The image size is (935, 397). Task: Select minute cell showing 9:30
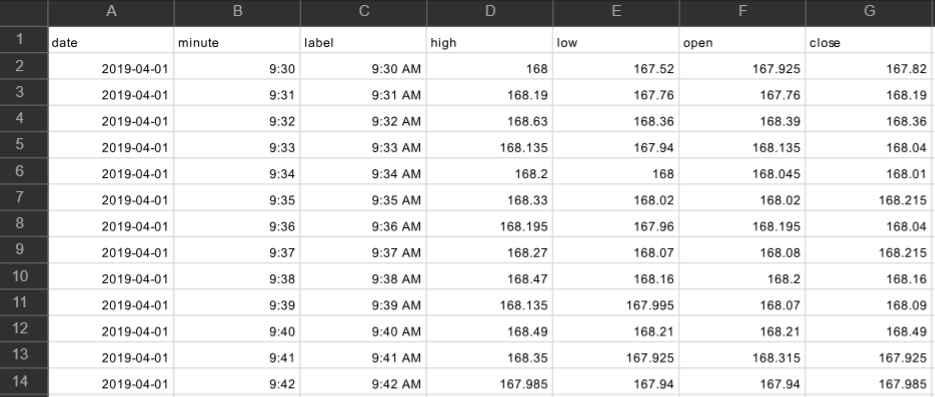[x=237, y=66]
